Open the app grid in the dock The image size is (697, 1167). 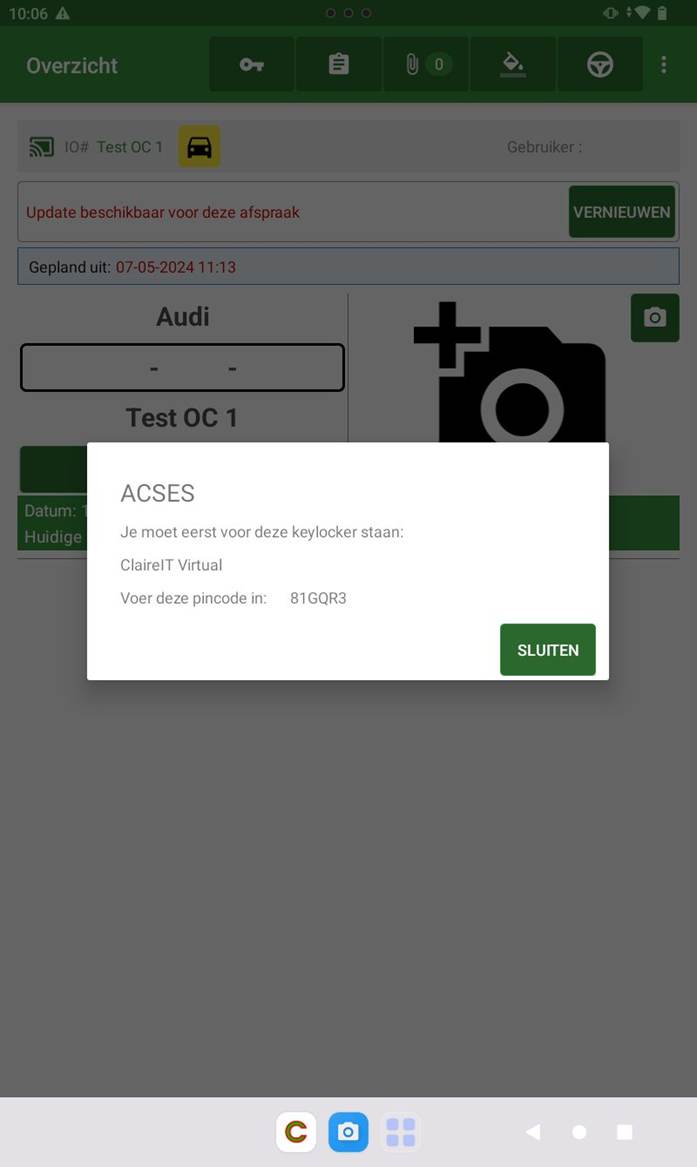coord(400,1132)
